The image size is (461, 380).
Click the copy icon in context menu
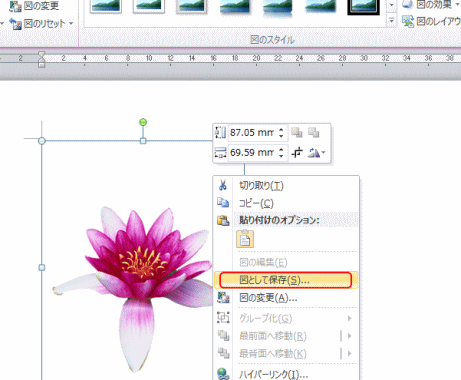click(223, 202)
